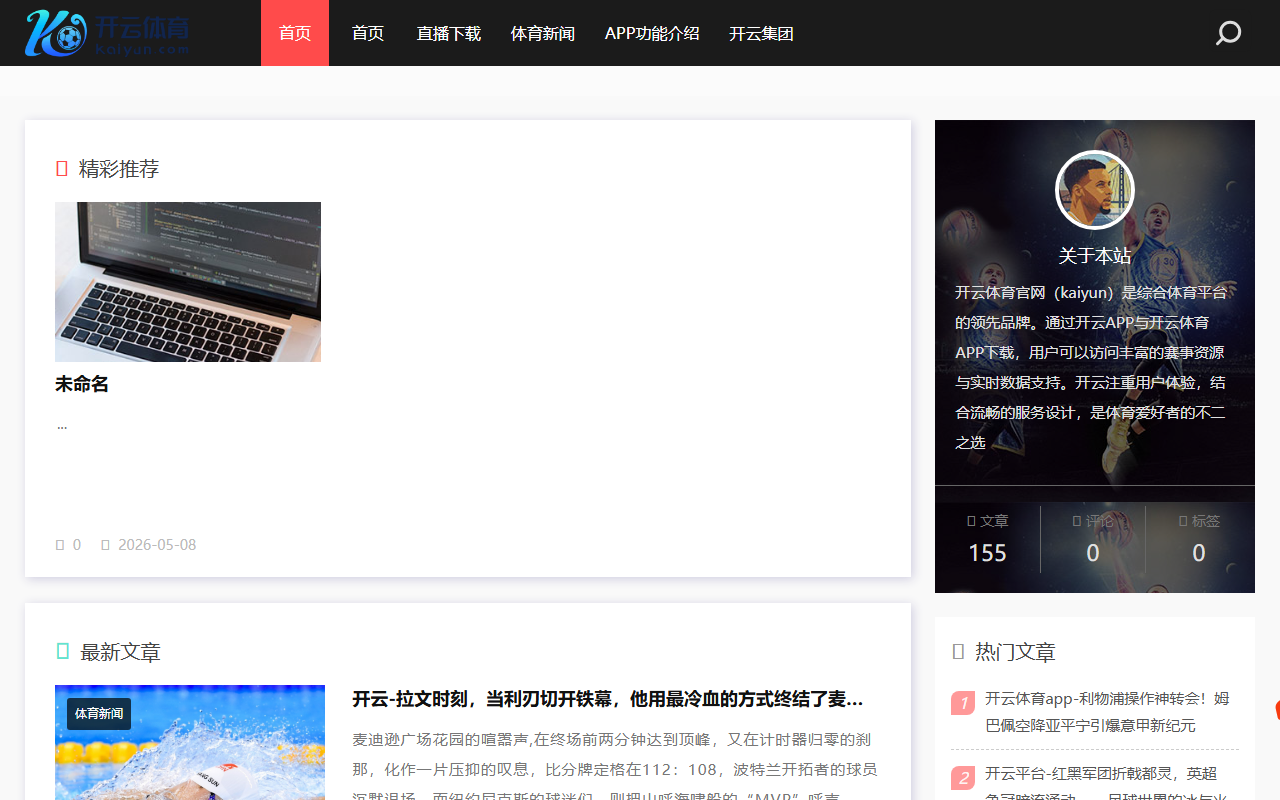
Task: Click the comment count icon showing 0
Action: click(x=60, y=545)
